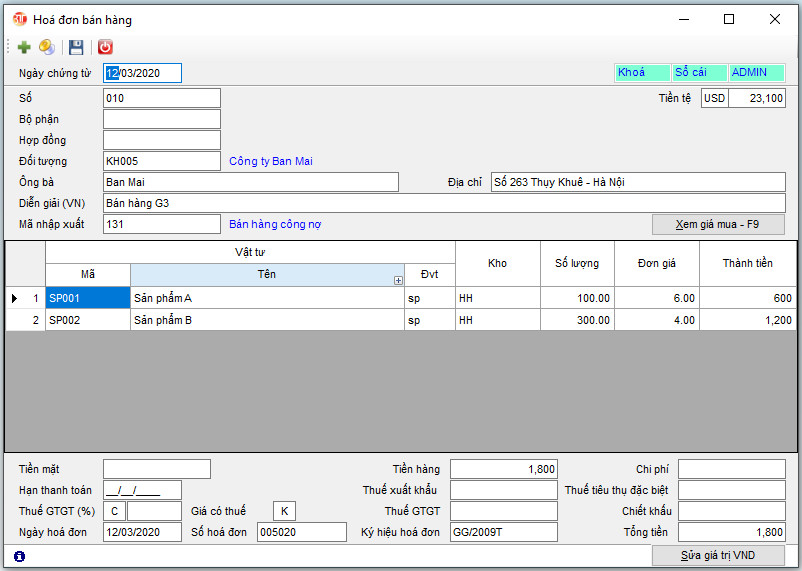Toggle the Giá có thuế K box
Image resolution: width=802 pixels, height=571 pixels.
(x=284, y=511)
